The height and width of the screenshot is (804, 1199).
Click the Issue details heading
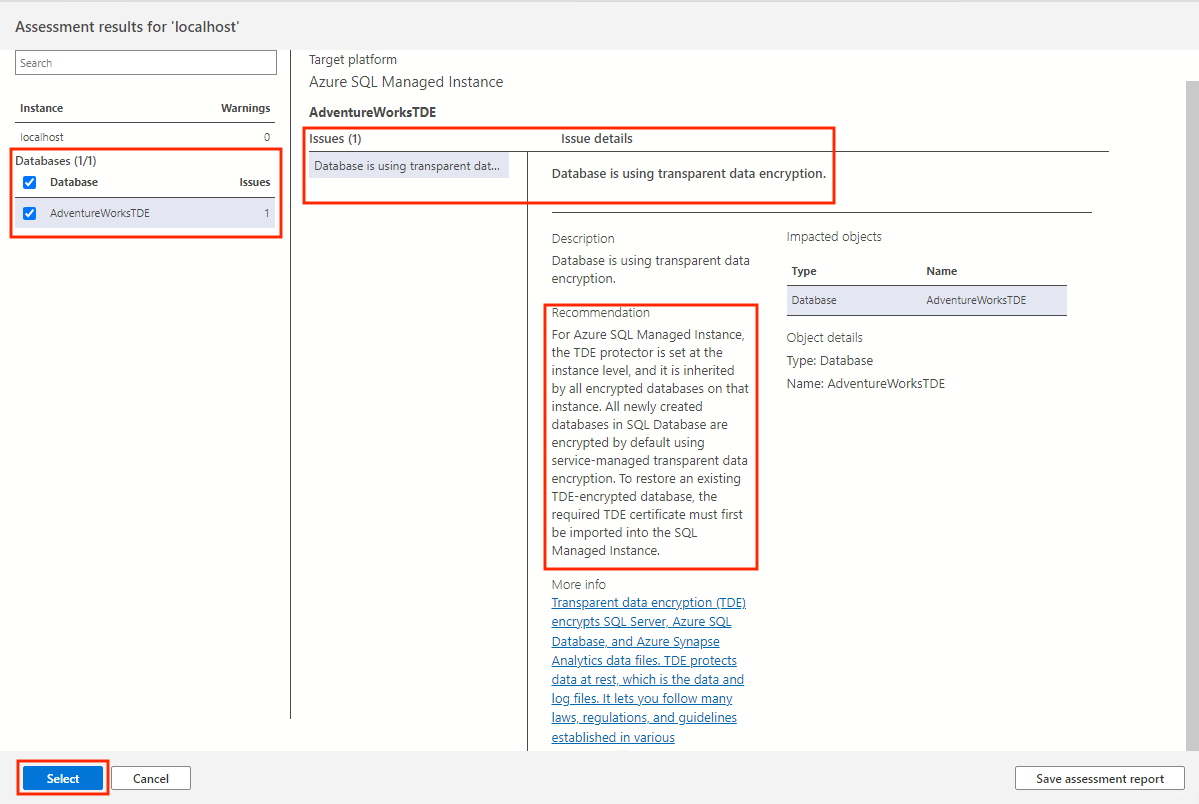point(596,138)
